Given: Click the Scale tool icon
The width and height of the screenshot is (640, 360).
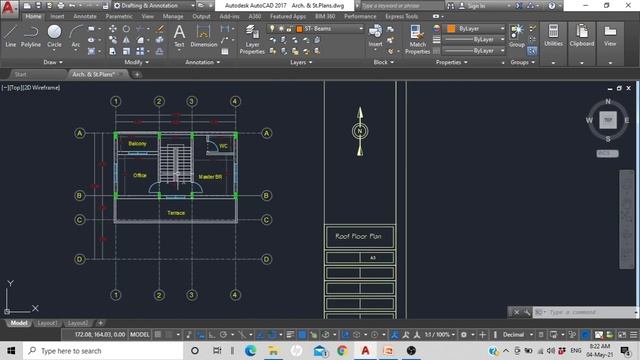Looking at the screenshot, I should (x=126, y=51).
